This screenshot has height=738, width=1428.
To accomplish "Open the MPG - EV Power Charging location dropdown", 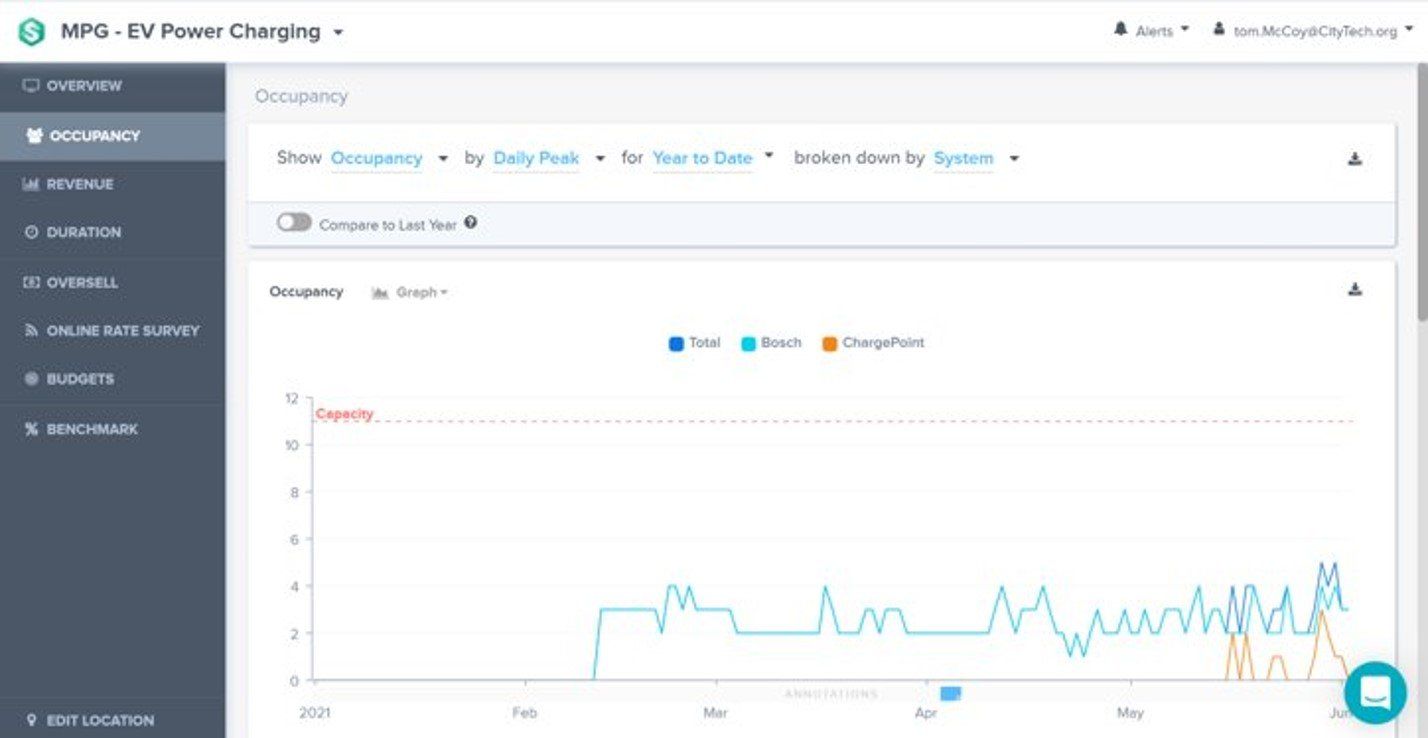I will (x=202, y=31).
